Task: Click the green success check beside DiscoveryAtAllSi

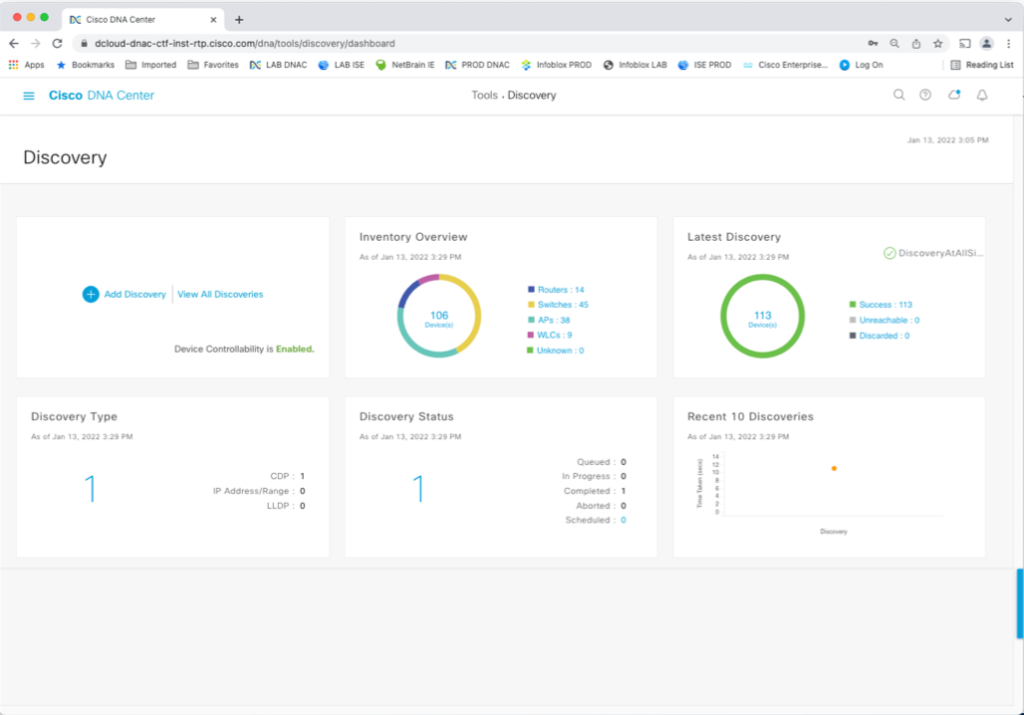Action: [x=888, y=252]
